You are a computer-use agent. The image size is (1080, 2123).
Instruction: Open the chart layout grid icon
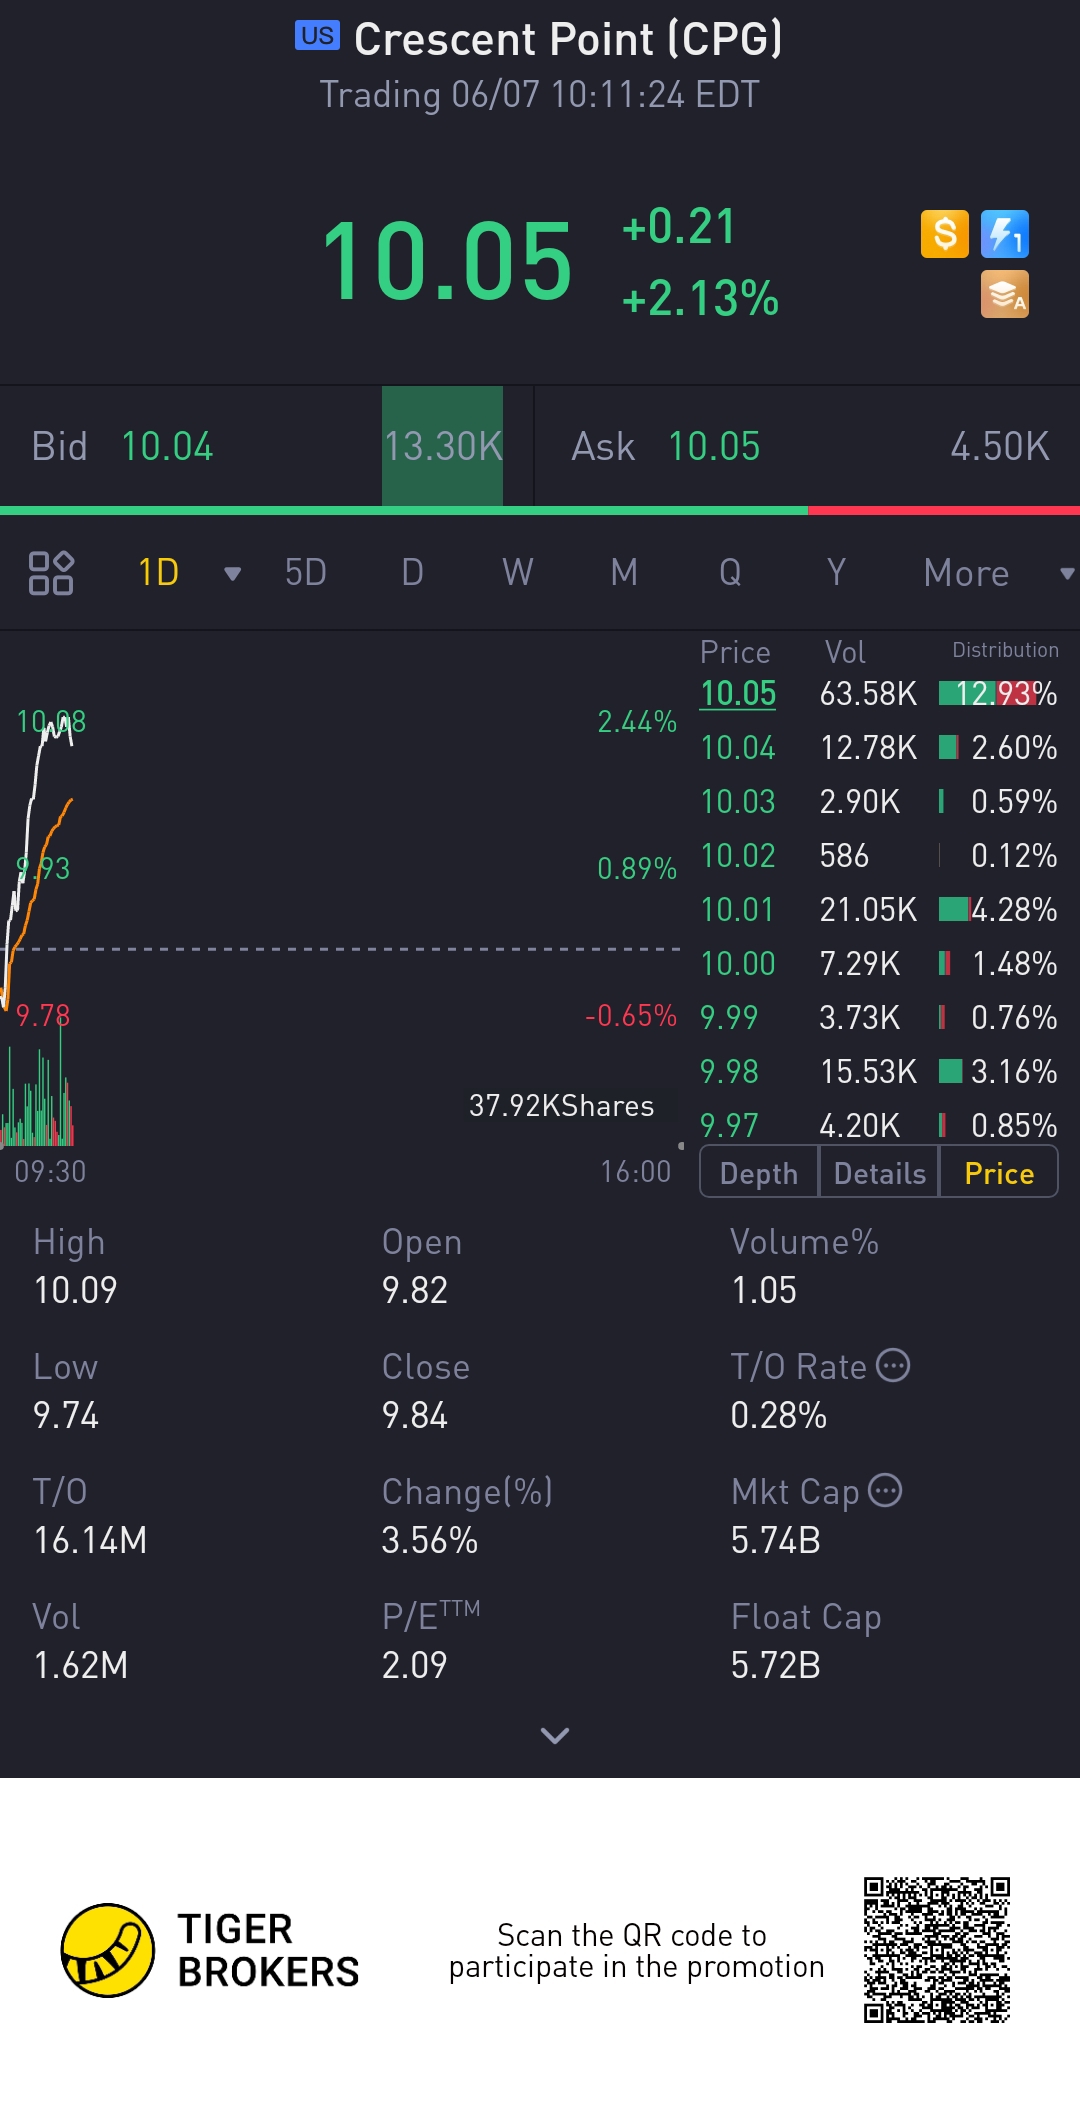pos(50,573)
